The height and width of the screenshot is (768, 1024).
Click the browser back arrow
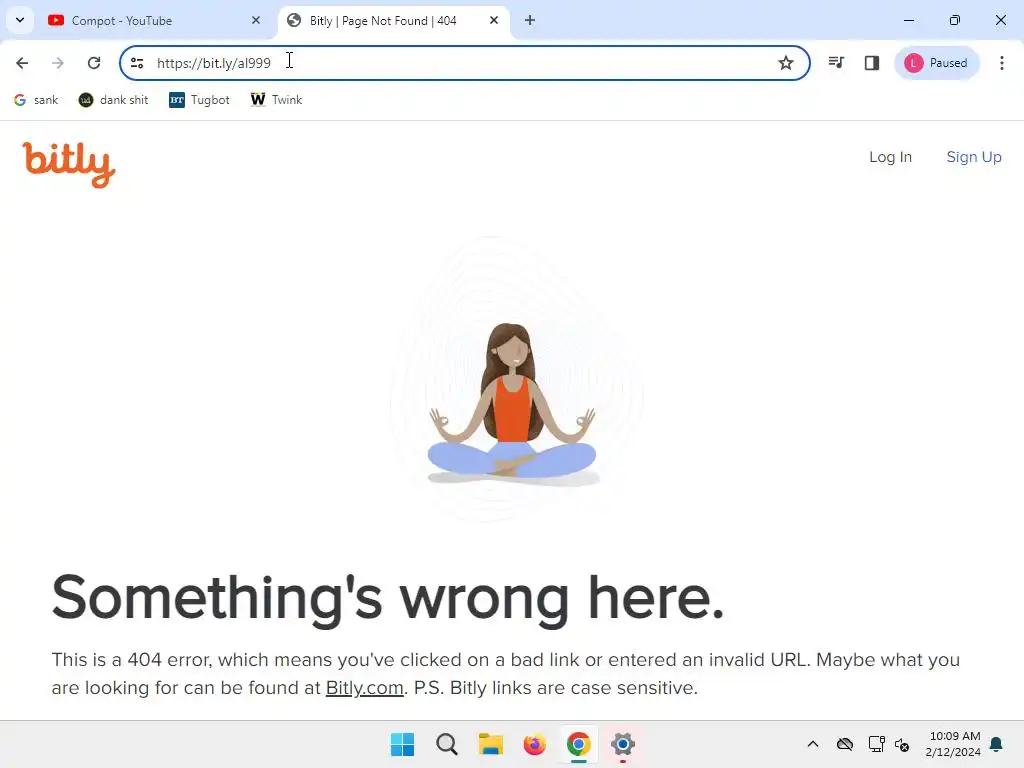pos(22,63)
